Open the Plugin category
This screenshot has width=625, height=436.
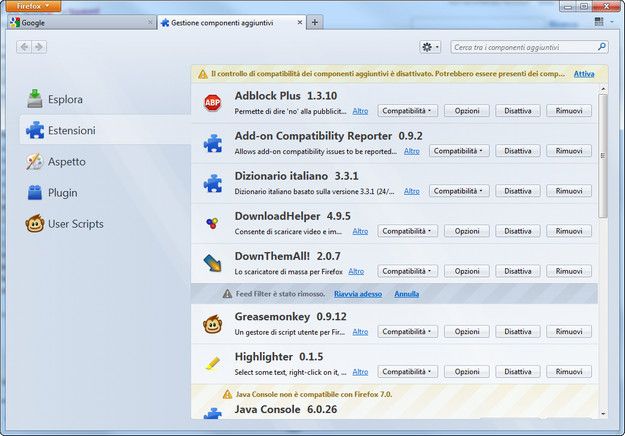point(105,192)
